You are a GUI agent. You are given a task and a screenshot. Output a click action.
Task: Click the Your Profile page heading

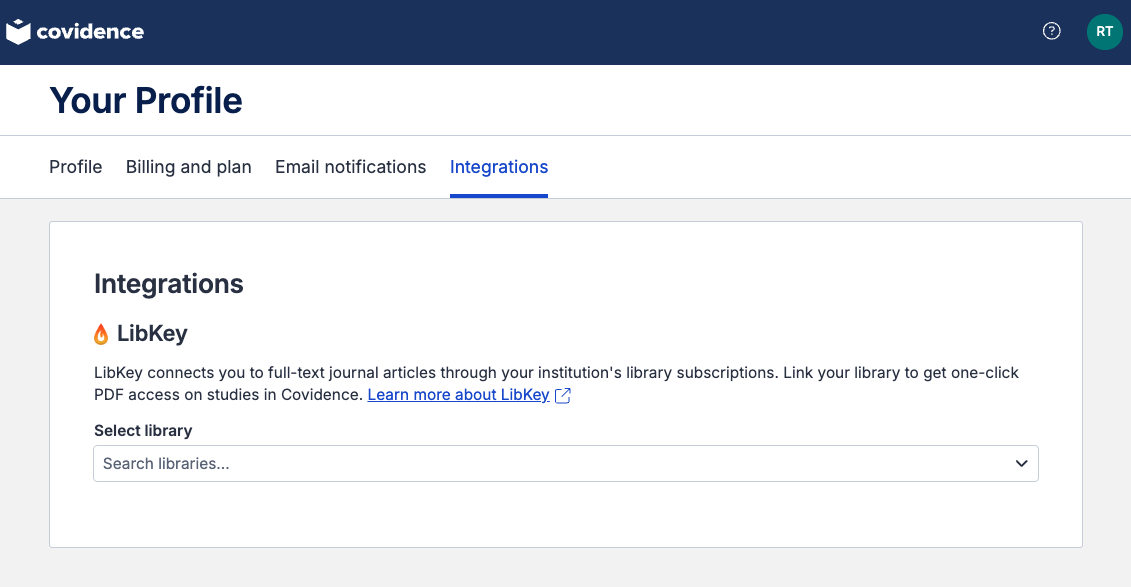pos(146,100)
